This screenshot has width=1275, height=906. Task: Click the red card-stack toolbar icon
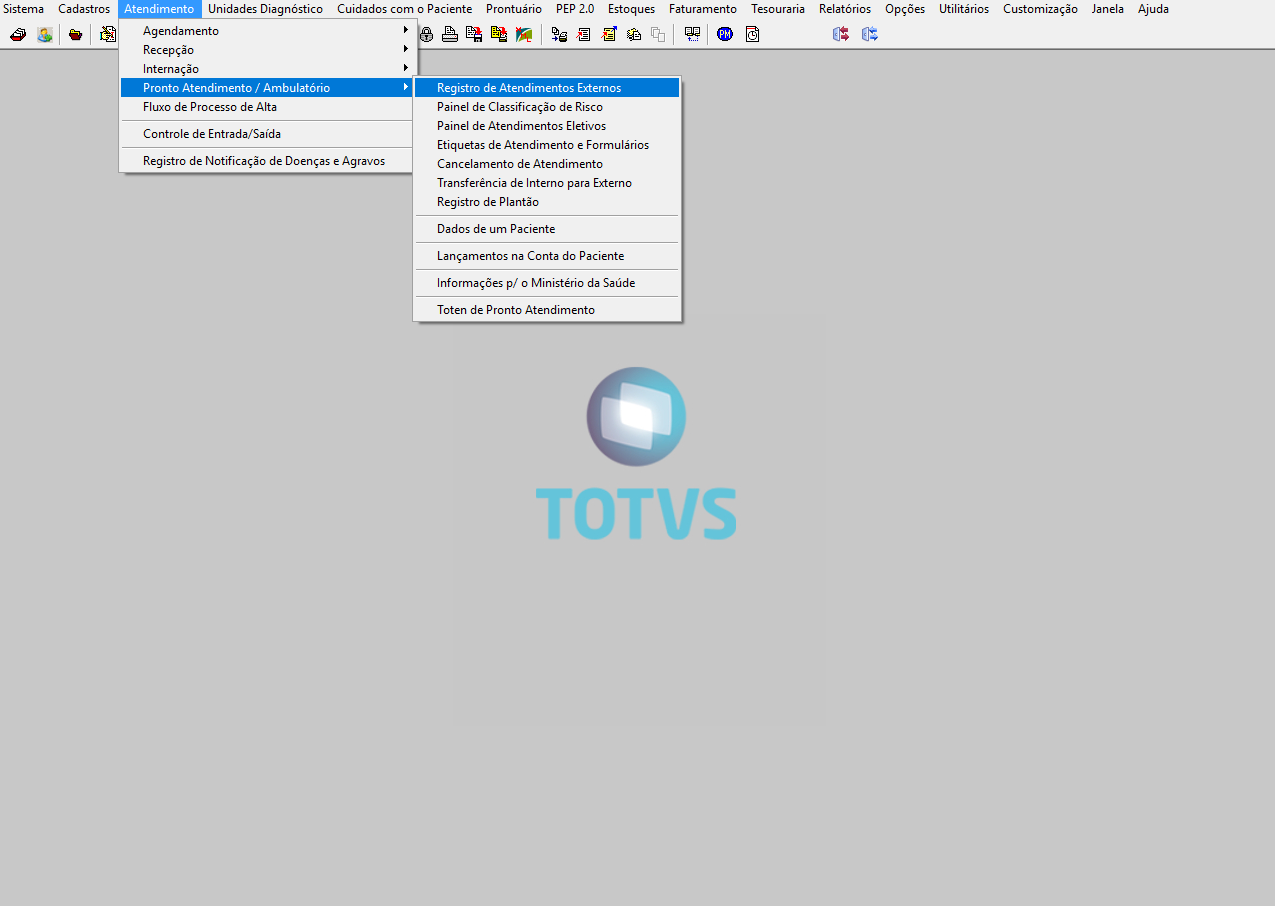(x=18, y=34)
